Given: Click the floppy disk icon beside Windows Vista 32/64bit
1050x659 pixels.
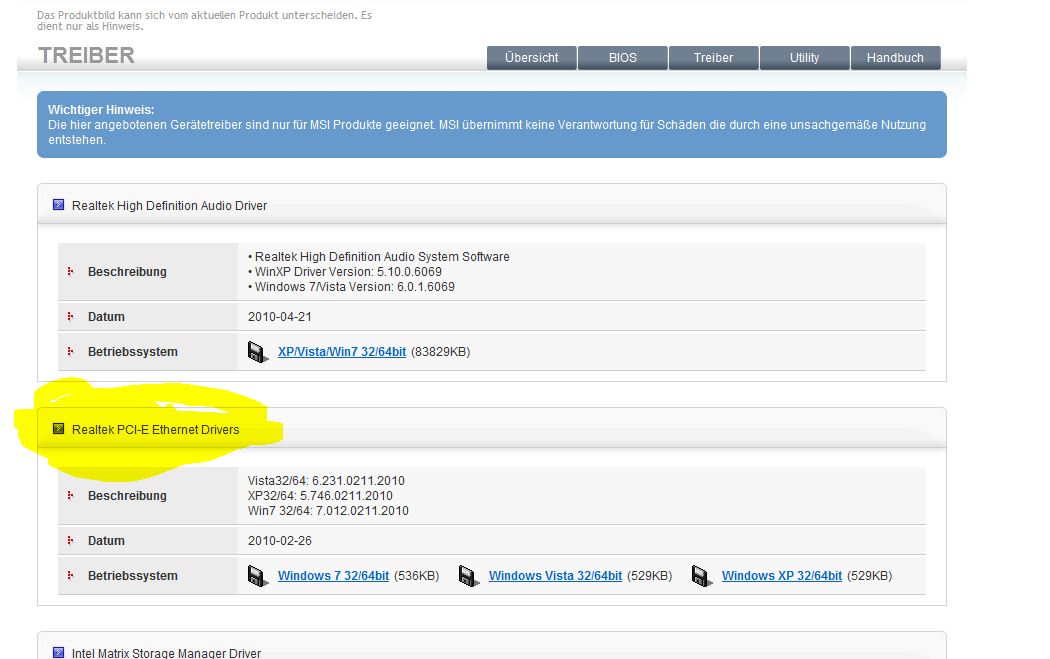Looking at the screenshot, I should [469, 576].
